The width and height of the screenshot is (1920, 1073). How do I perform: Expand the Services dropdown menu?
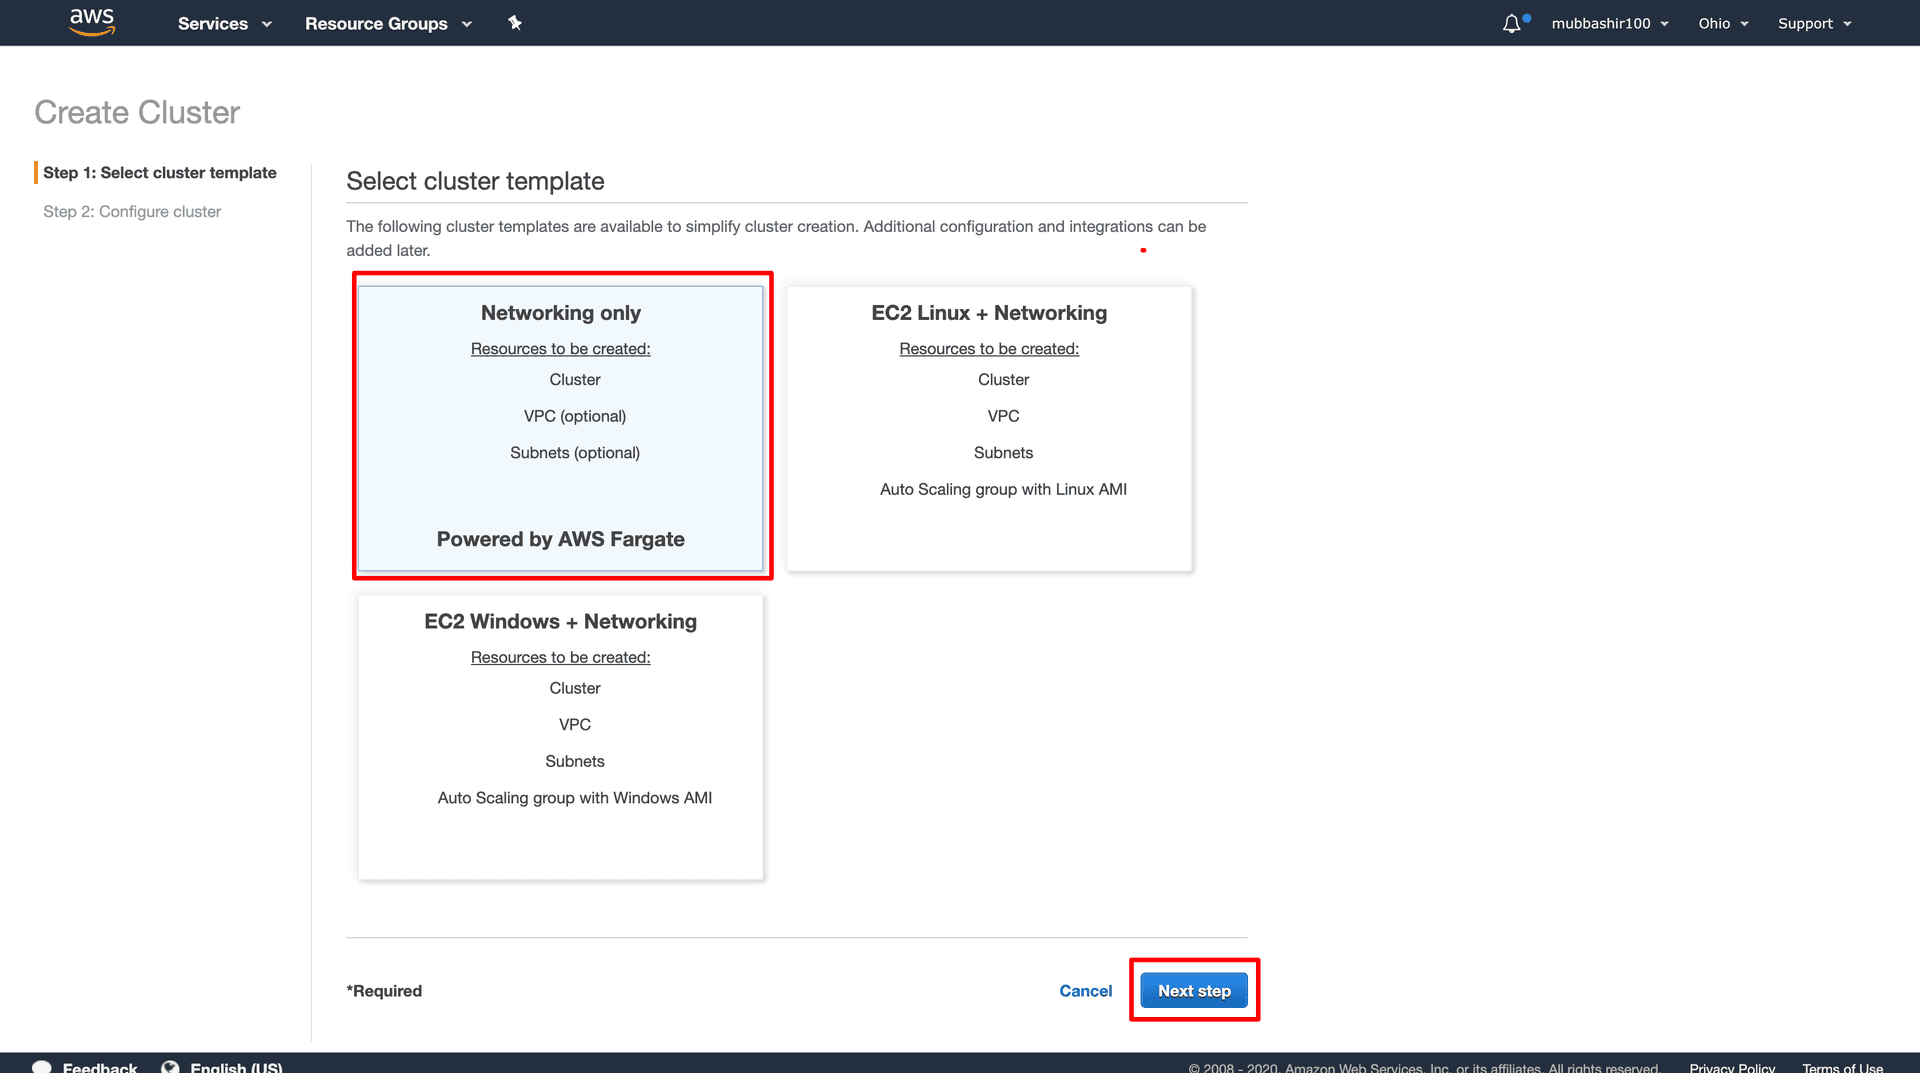(x=224, y=23)
